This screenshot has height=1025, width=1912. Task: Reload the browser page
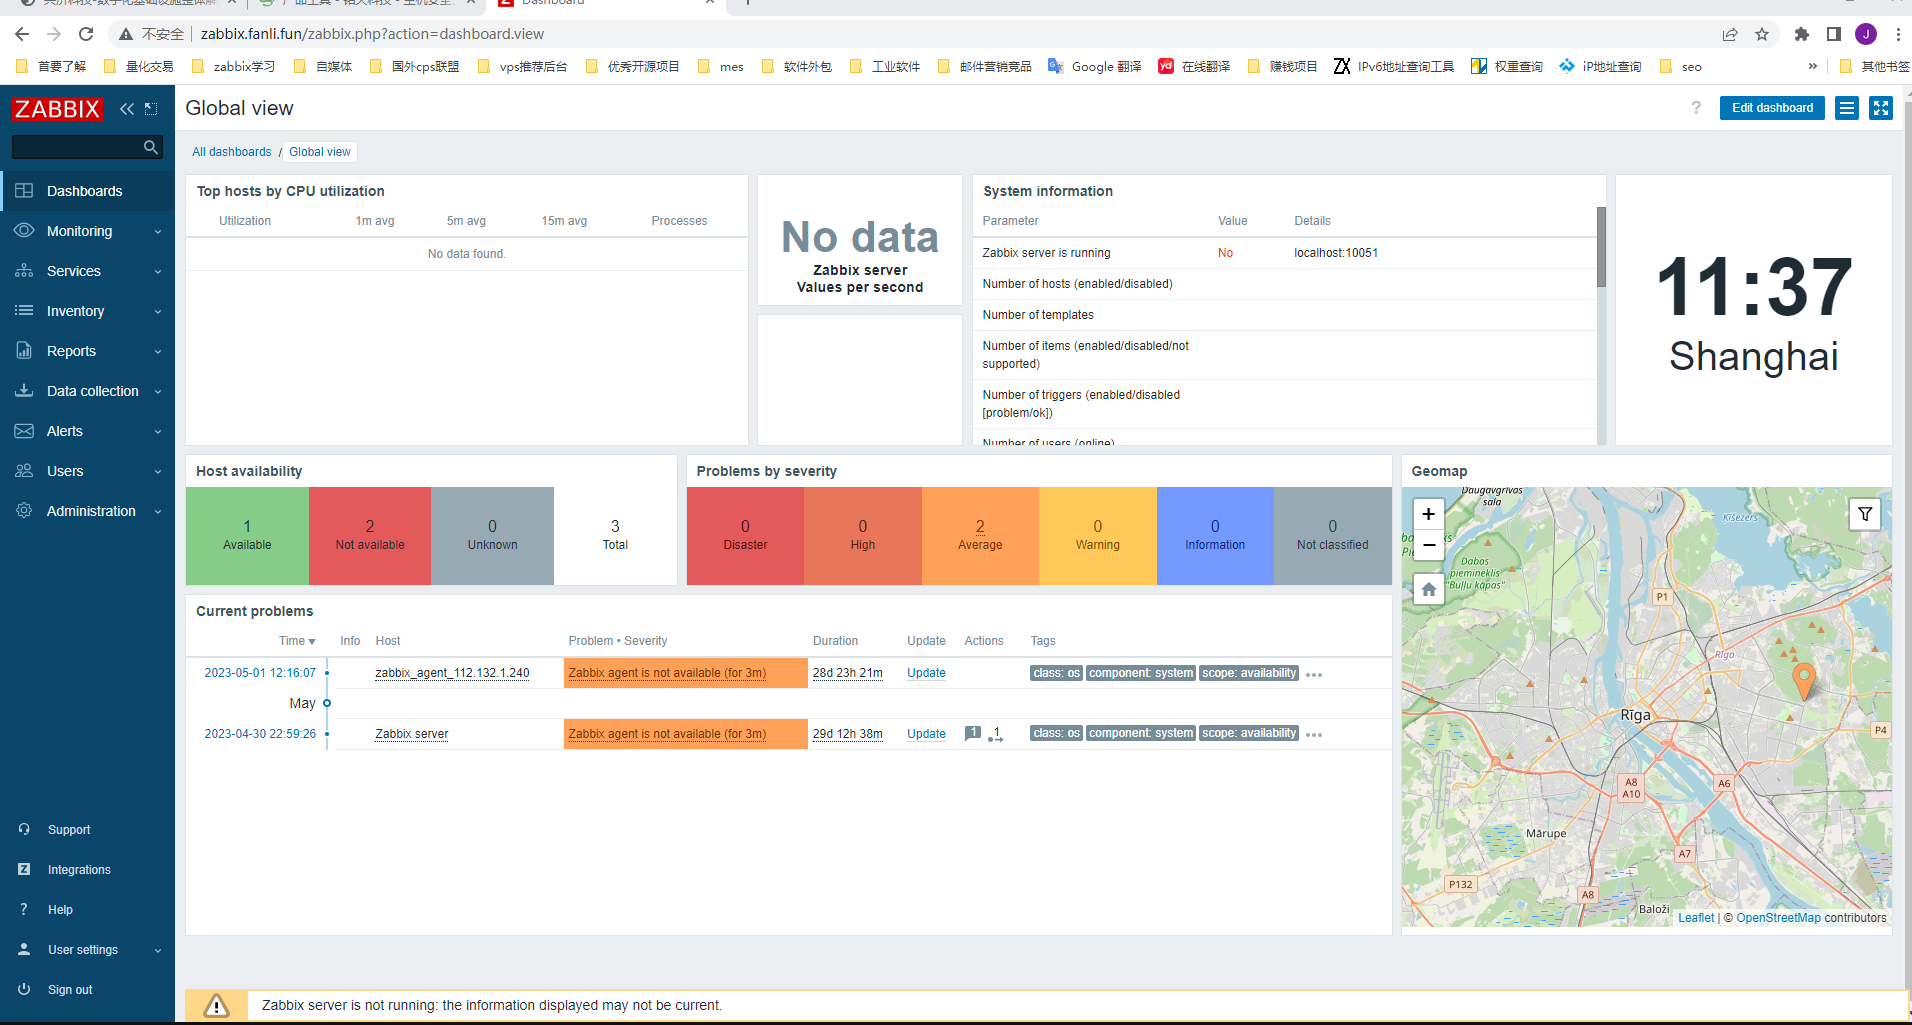point(86,34)
